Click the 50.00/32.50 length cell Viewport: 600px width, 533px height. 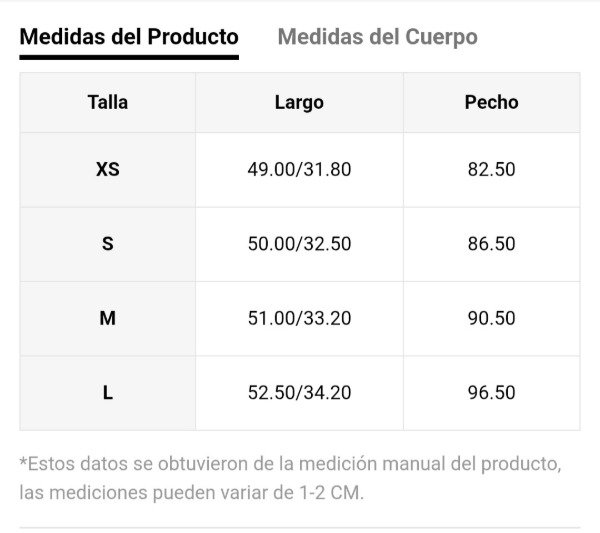299,244
